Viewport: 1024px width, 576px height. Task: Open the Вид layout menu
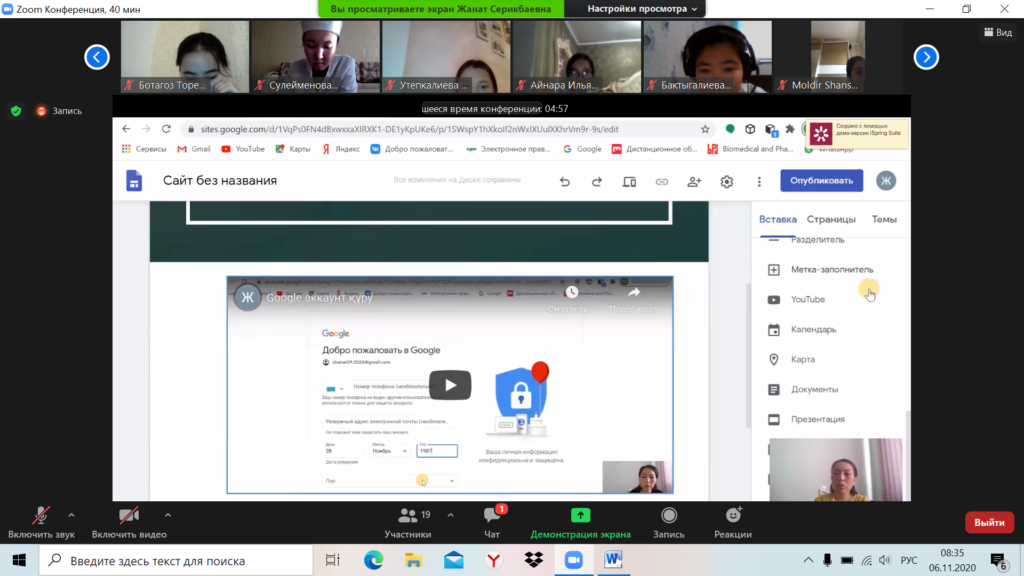(998, 32)
